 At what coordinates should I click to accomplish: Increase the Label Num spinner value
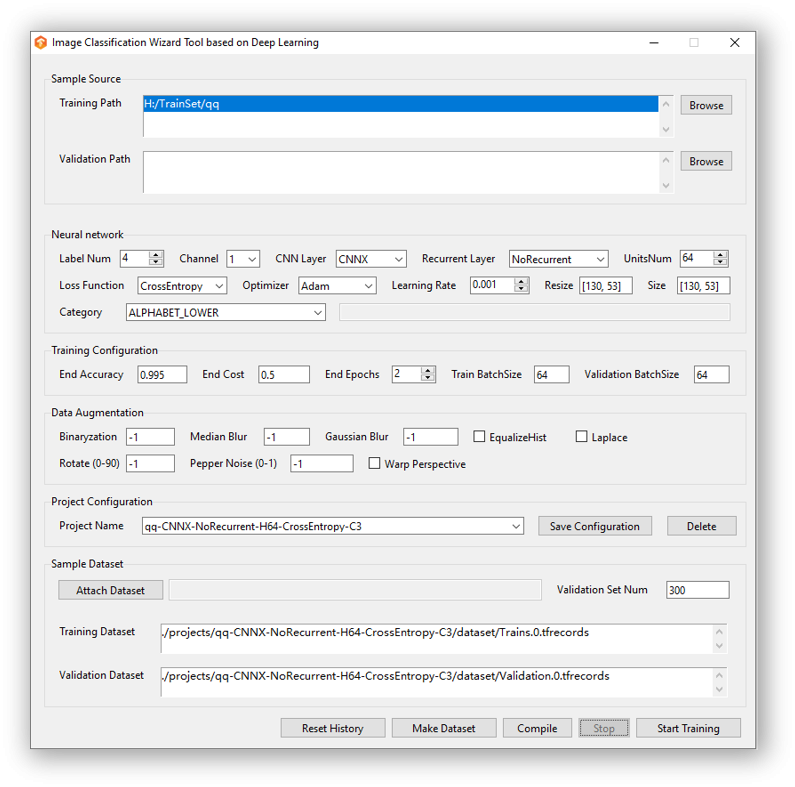pos(156,255)
